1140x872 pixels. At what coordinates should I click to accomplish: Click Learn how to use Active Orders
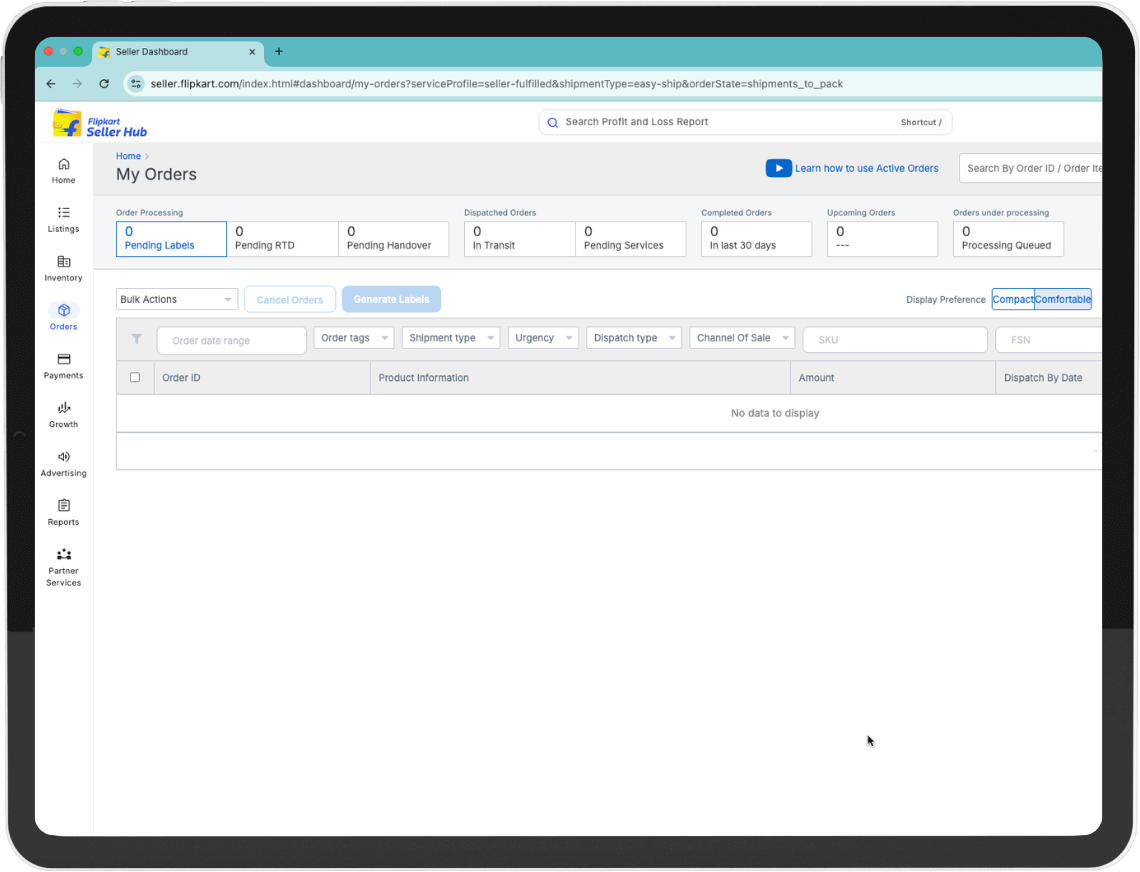(x=866, y=169)
